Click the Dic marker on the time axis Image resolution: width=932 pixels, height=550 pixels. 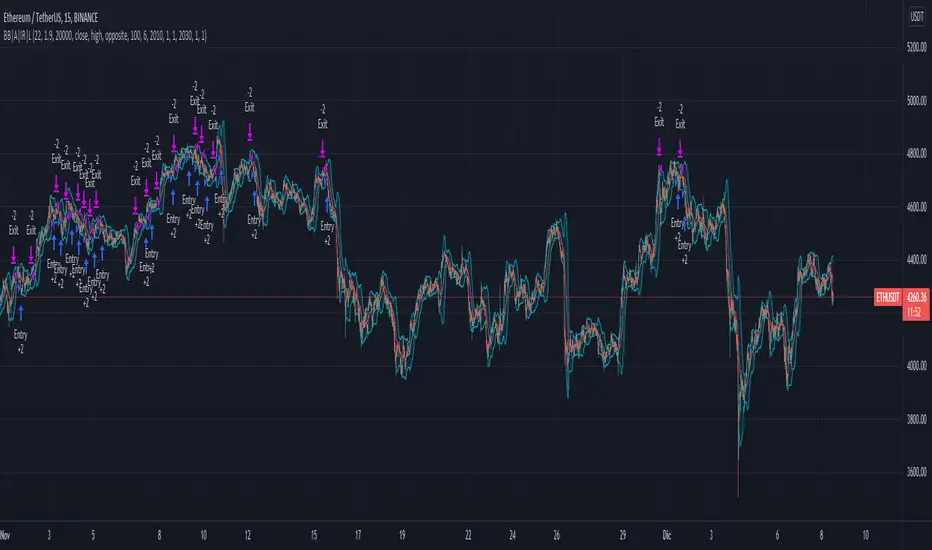pyautogui.click(x=667, y=535)
